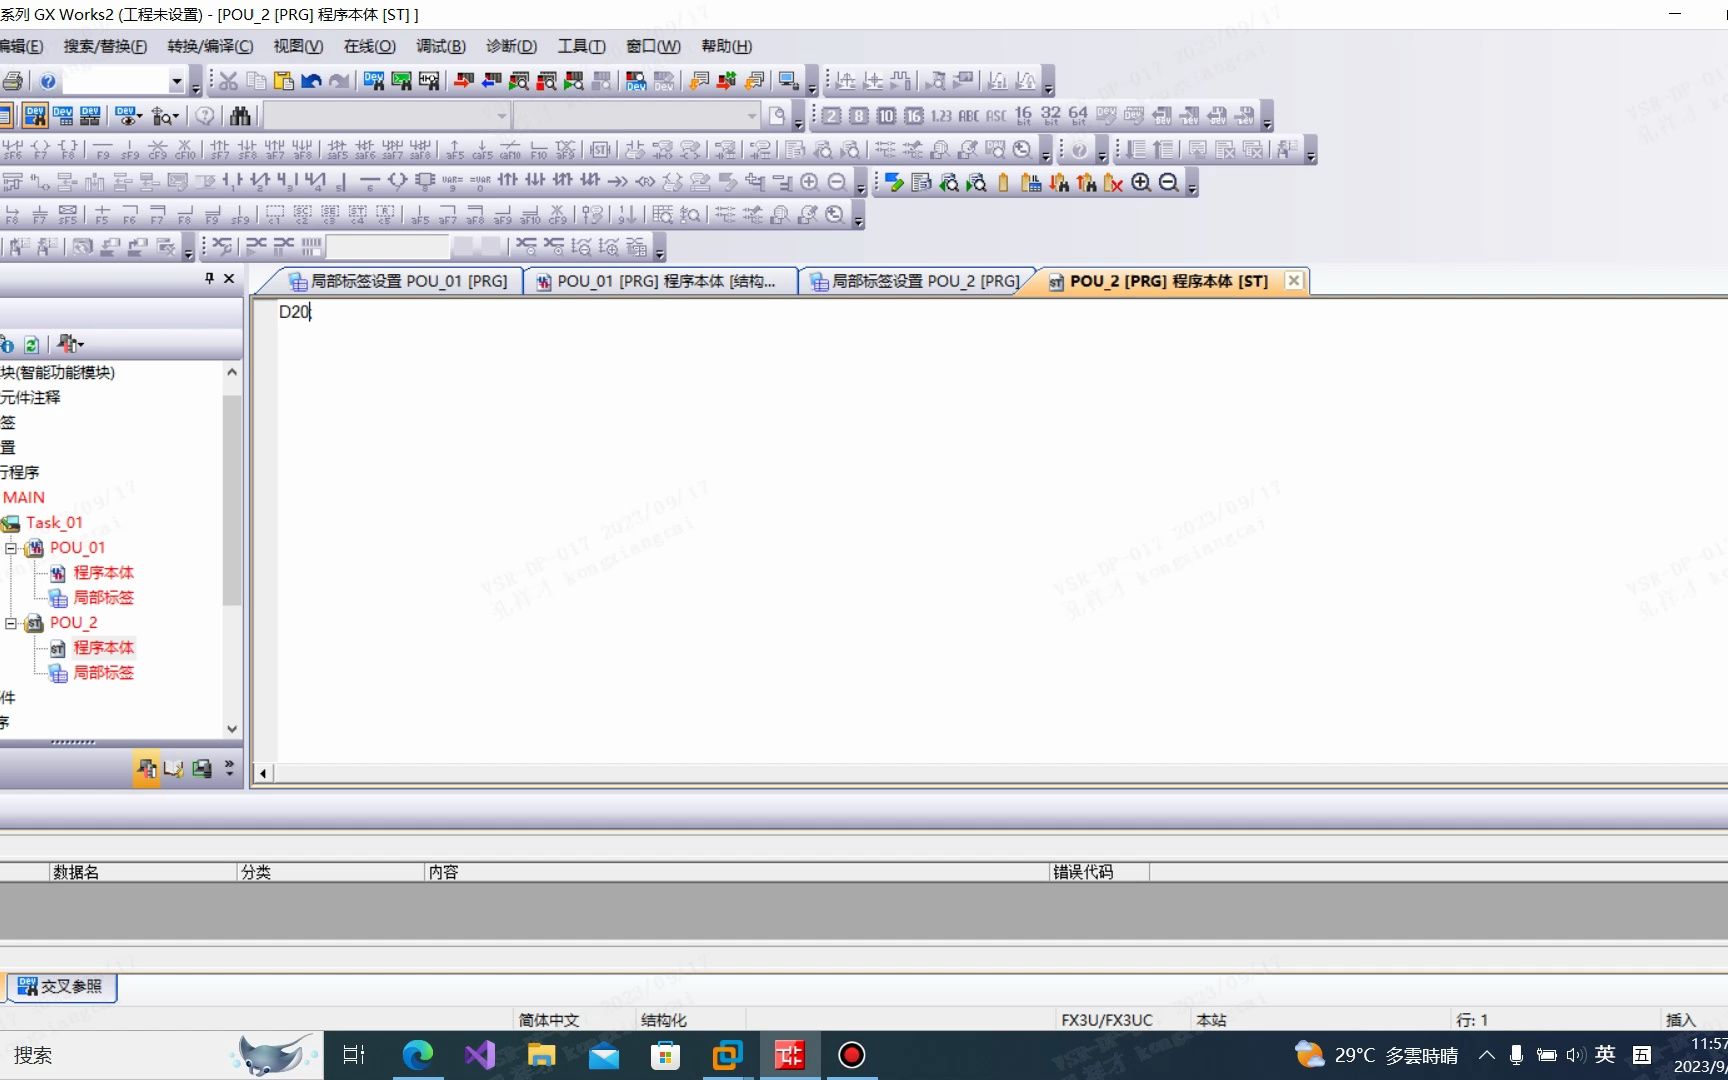
Task: Click in ST editor after D20 text
Action: click(x=313, y=312)
